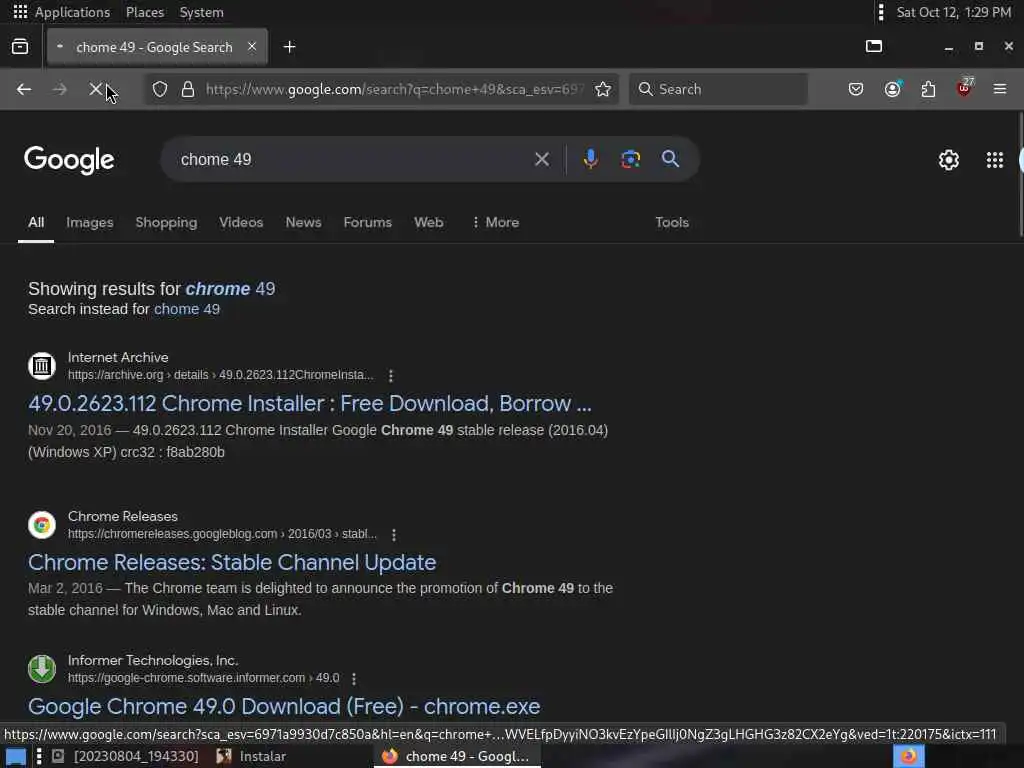Viewport: 1024px width, 768px height.
Task: Open the Extensions puzzle icon
Action: tap(928, 89)
